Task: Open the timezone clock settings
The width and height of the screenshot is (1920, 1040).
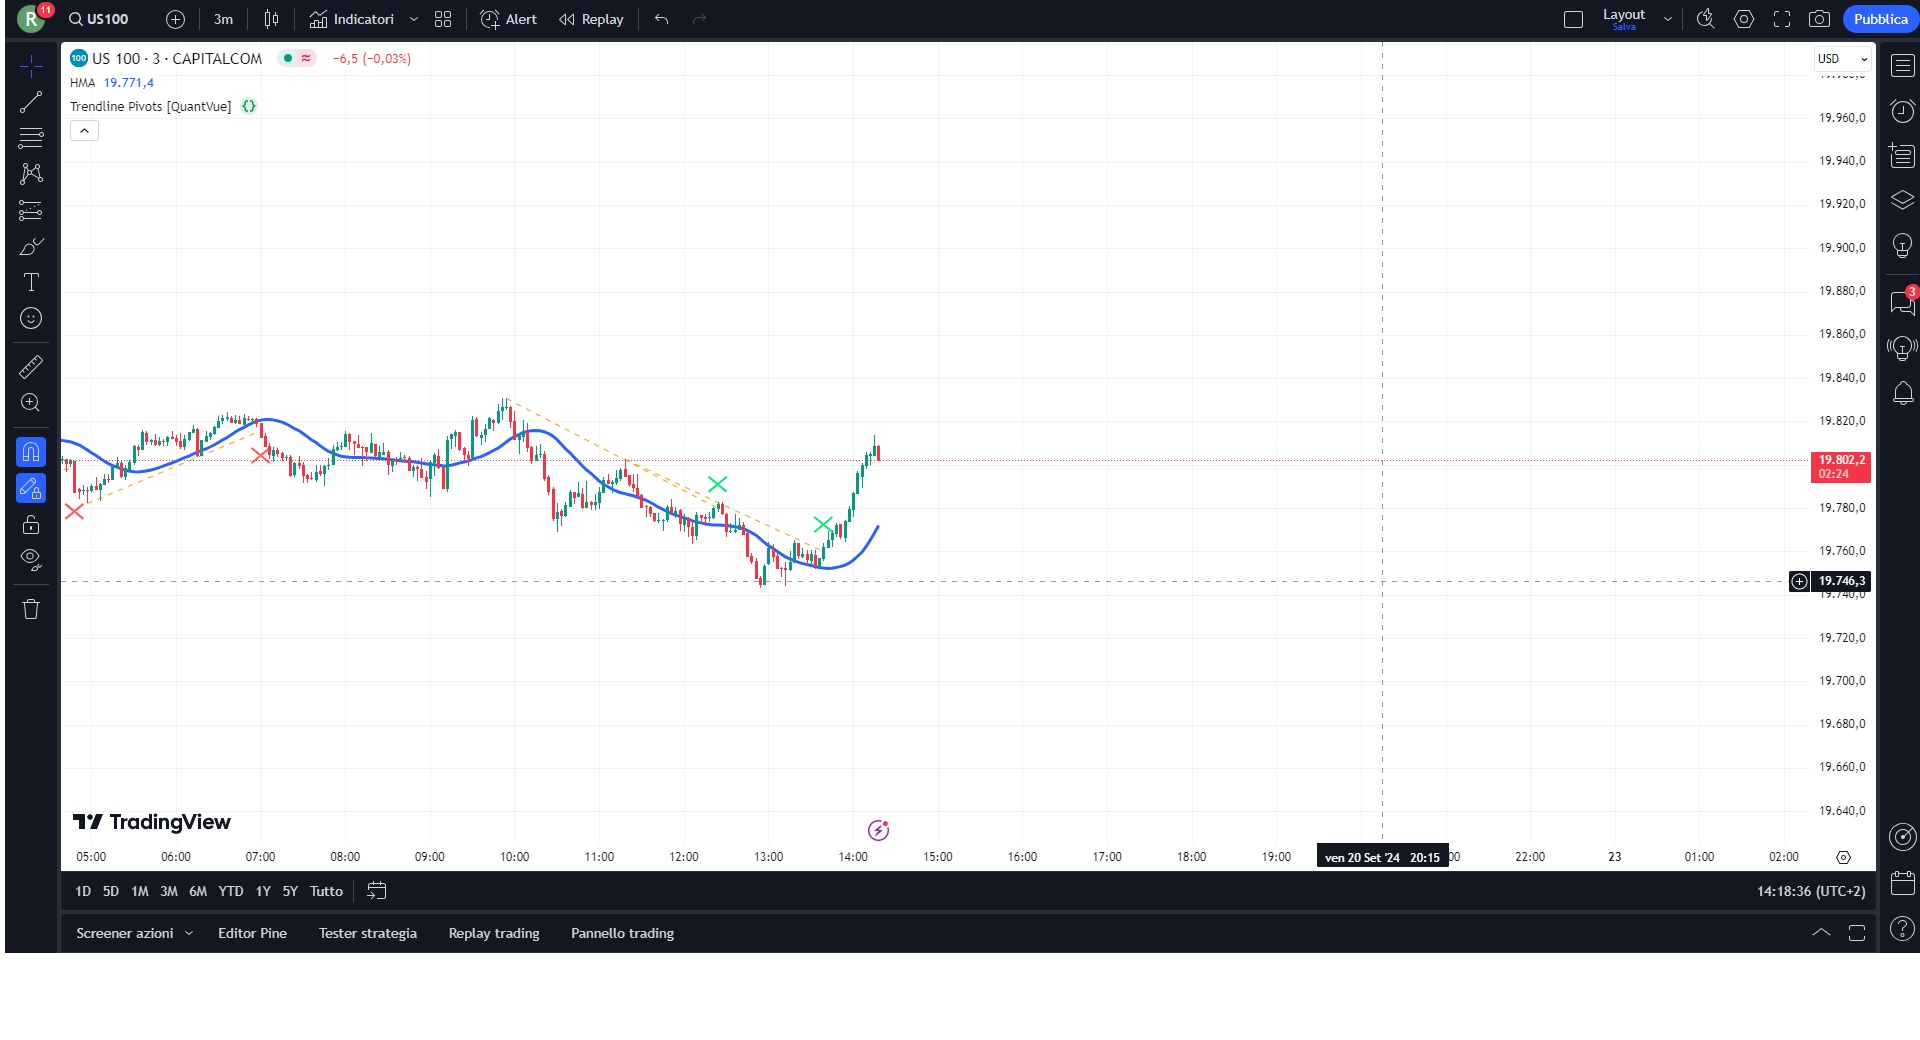Action: (x=1811, y=891)
